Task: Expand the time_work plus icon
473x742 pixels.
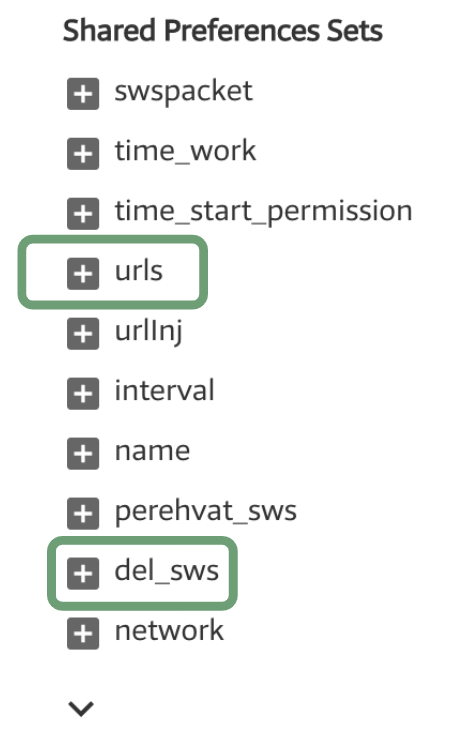Action: 83,154
